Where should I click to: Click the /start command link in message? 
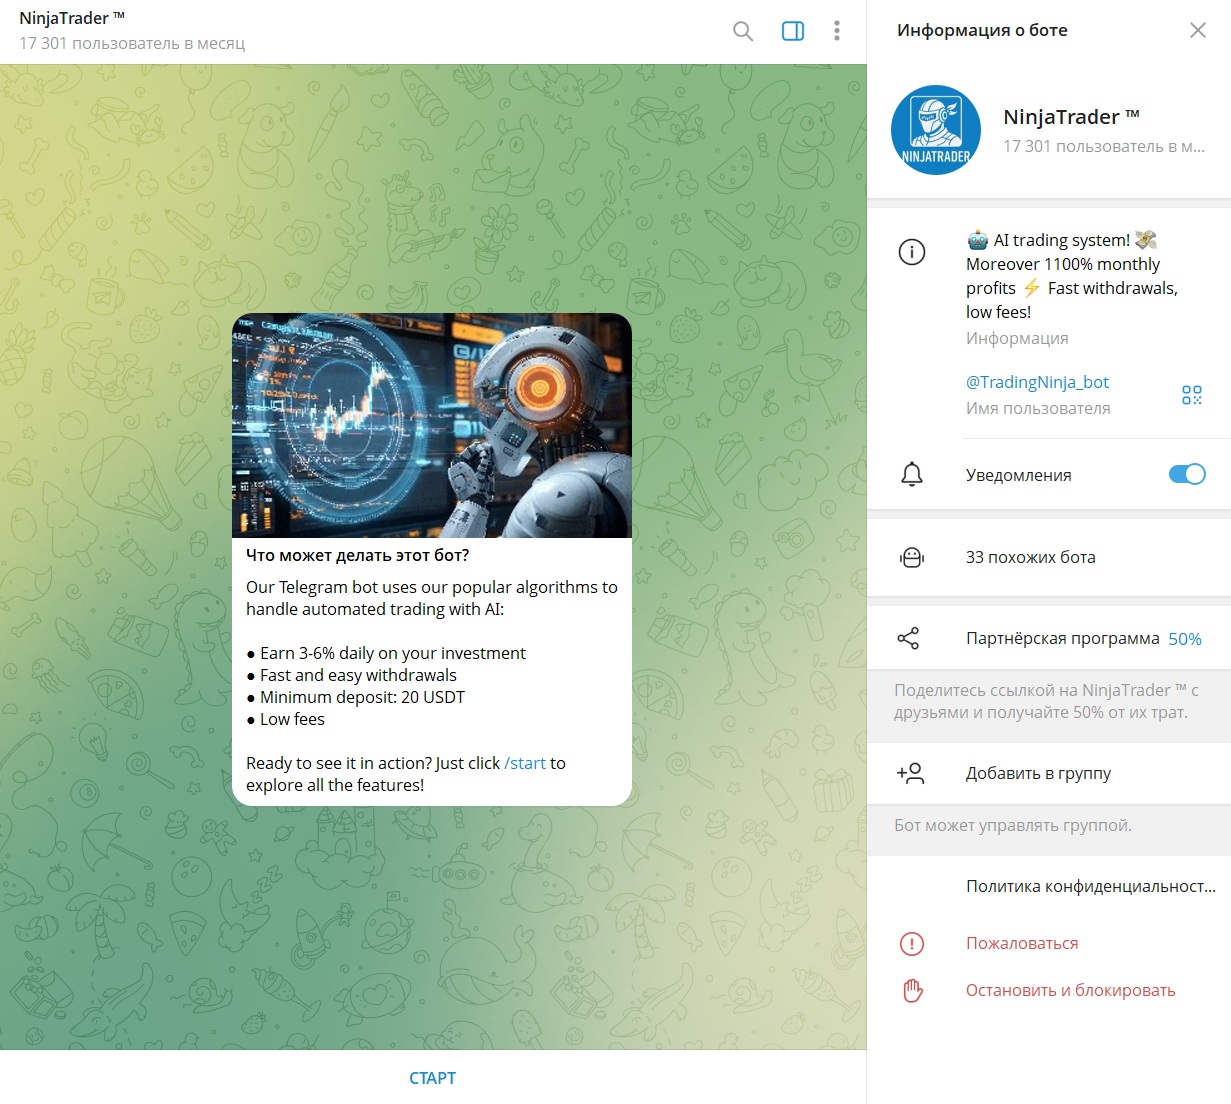525,763
